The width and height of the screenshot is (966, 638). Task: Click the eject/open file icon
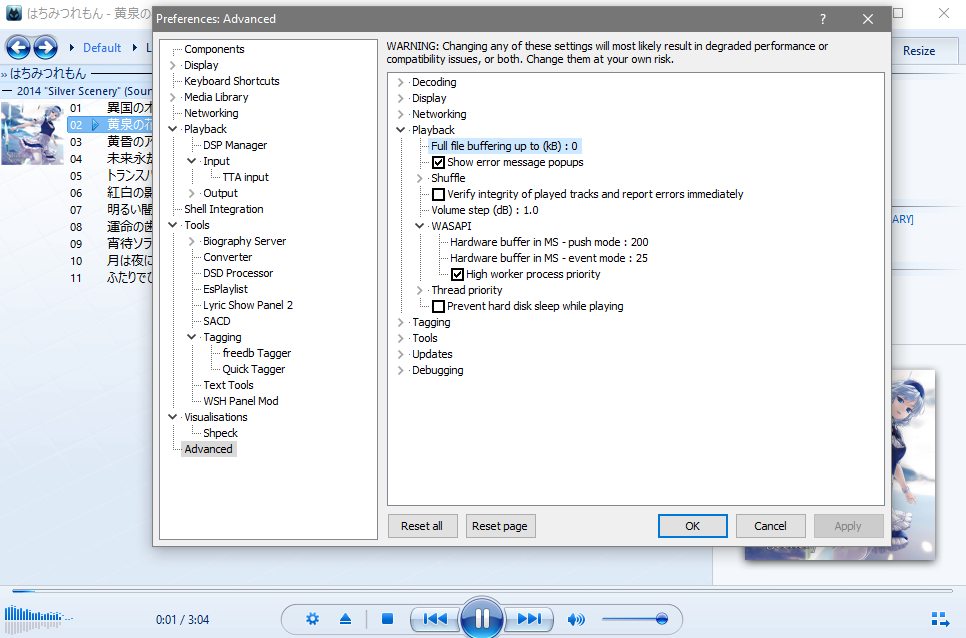345,618
